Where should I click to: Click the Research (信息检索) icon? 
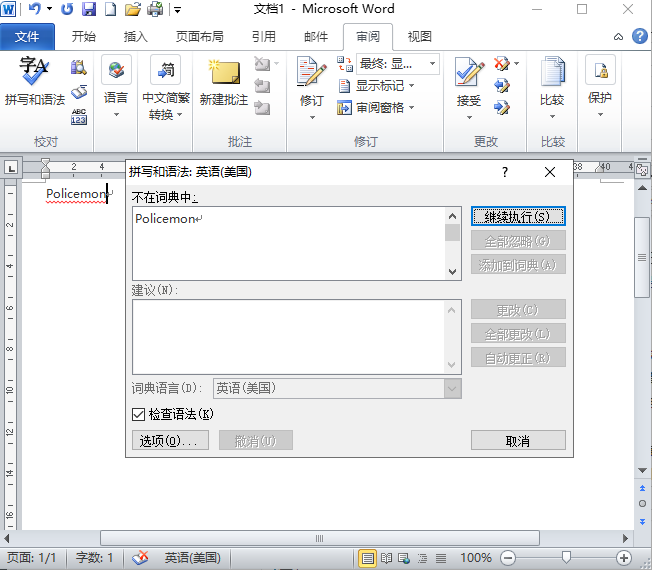point(79,67)
